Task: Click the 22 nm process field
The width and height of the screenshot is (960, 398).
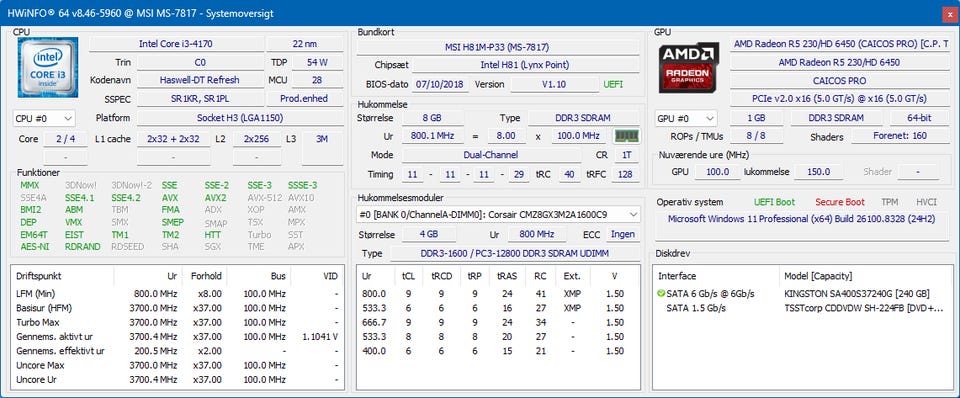Action: [x=305, y=44]
